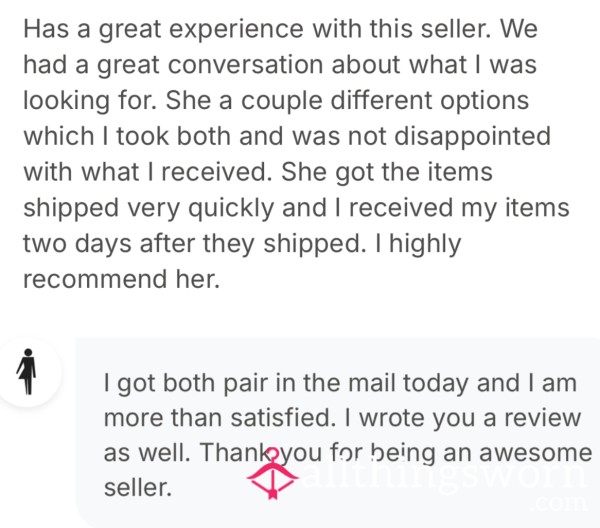Click the .com watermark text
The height and width of the screenshot is (528, 600).
560,504
